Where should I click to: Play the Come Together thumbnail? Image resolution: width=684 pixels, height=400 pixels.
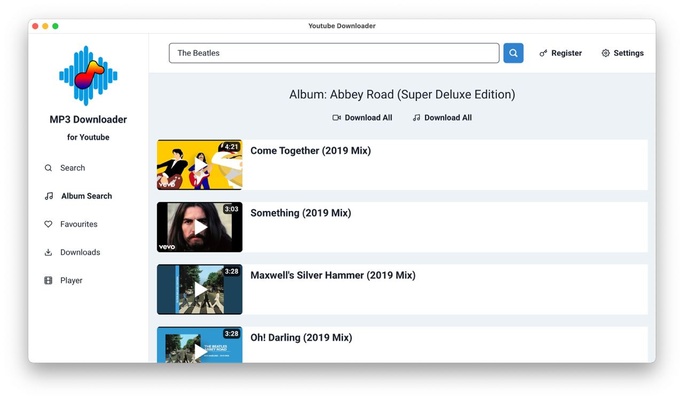click(x=200, y=165)
